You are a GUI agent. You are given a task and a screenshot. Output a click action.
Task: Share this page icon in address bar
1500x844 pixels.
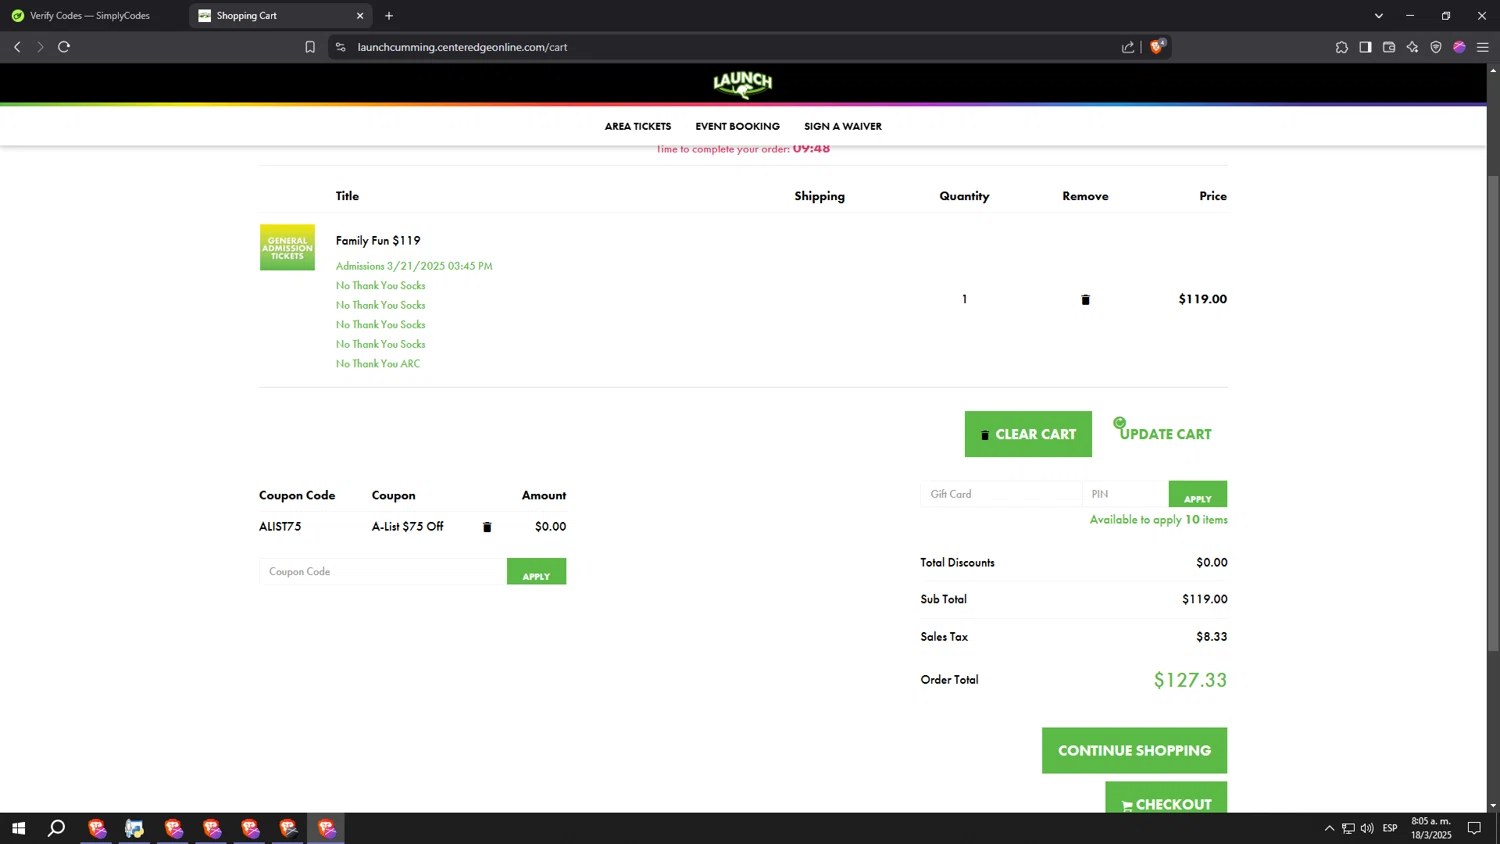tap(1128, 47)
